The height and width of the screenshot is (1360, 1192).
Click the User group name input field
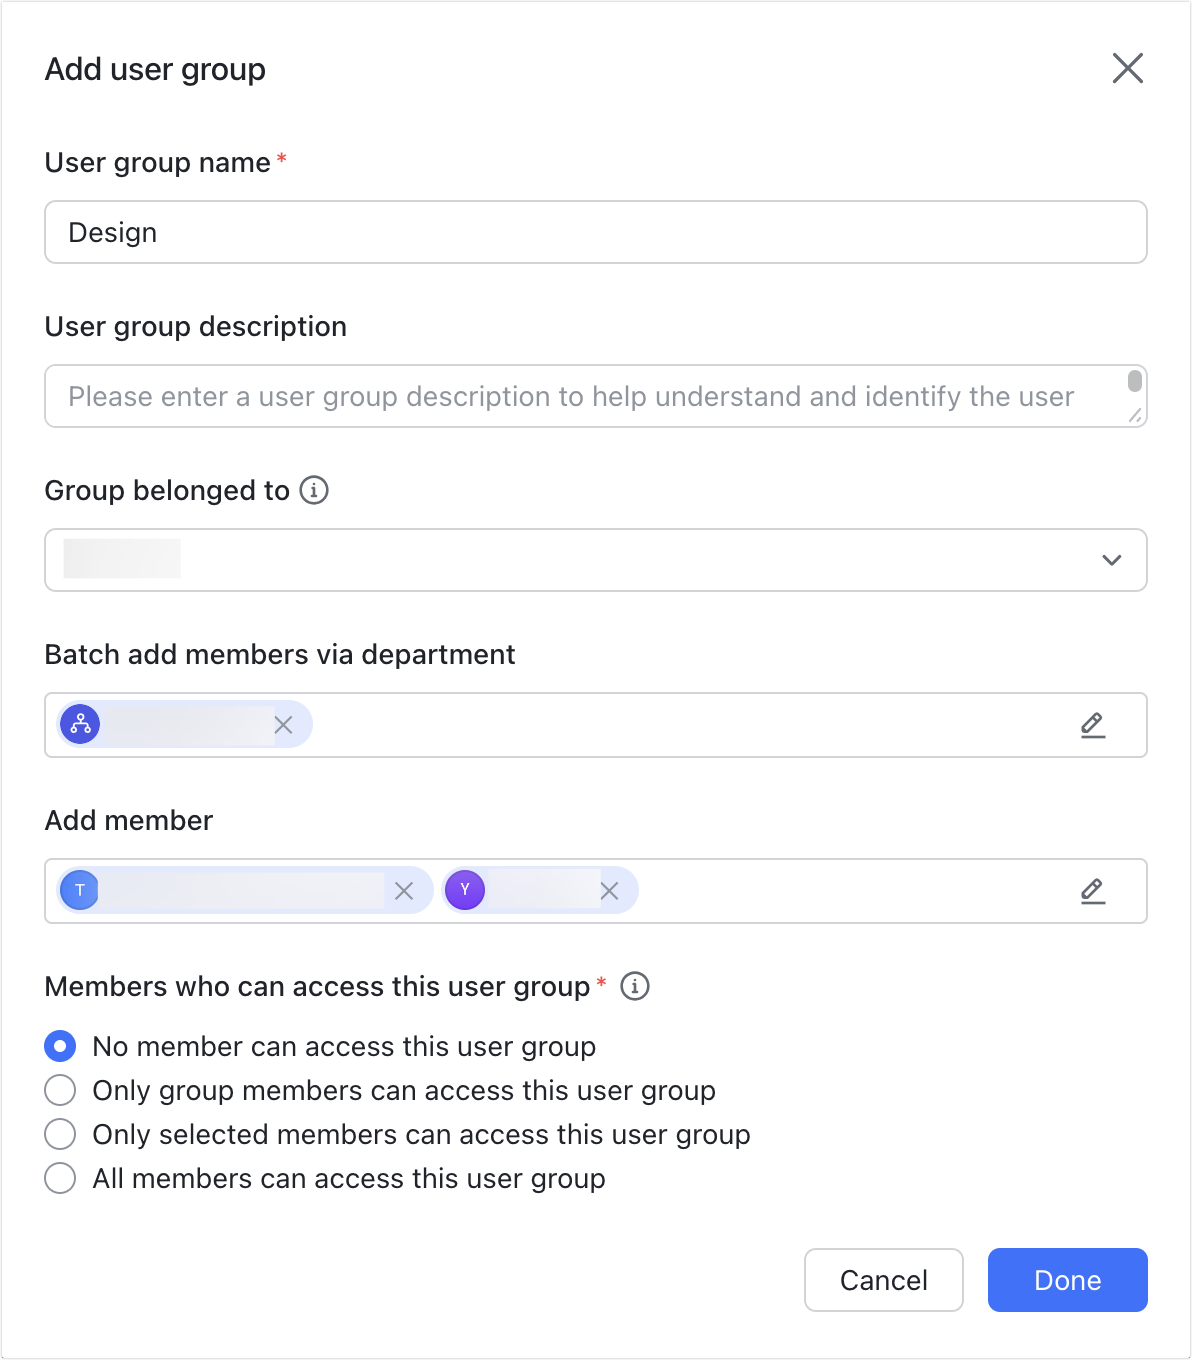point(595,232)
